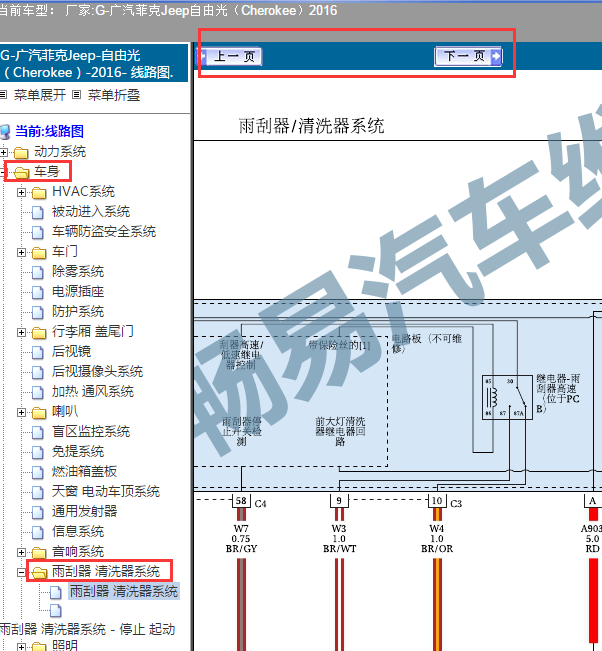Open the 盲区监控系统 document icon
Screen dimensions: 602x651
(x=38, y=433)
